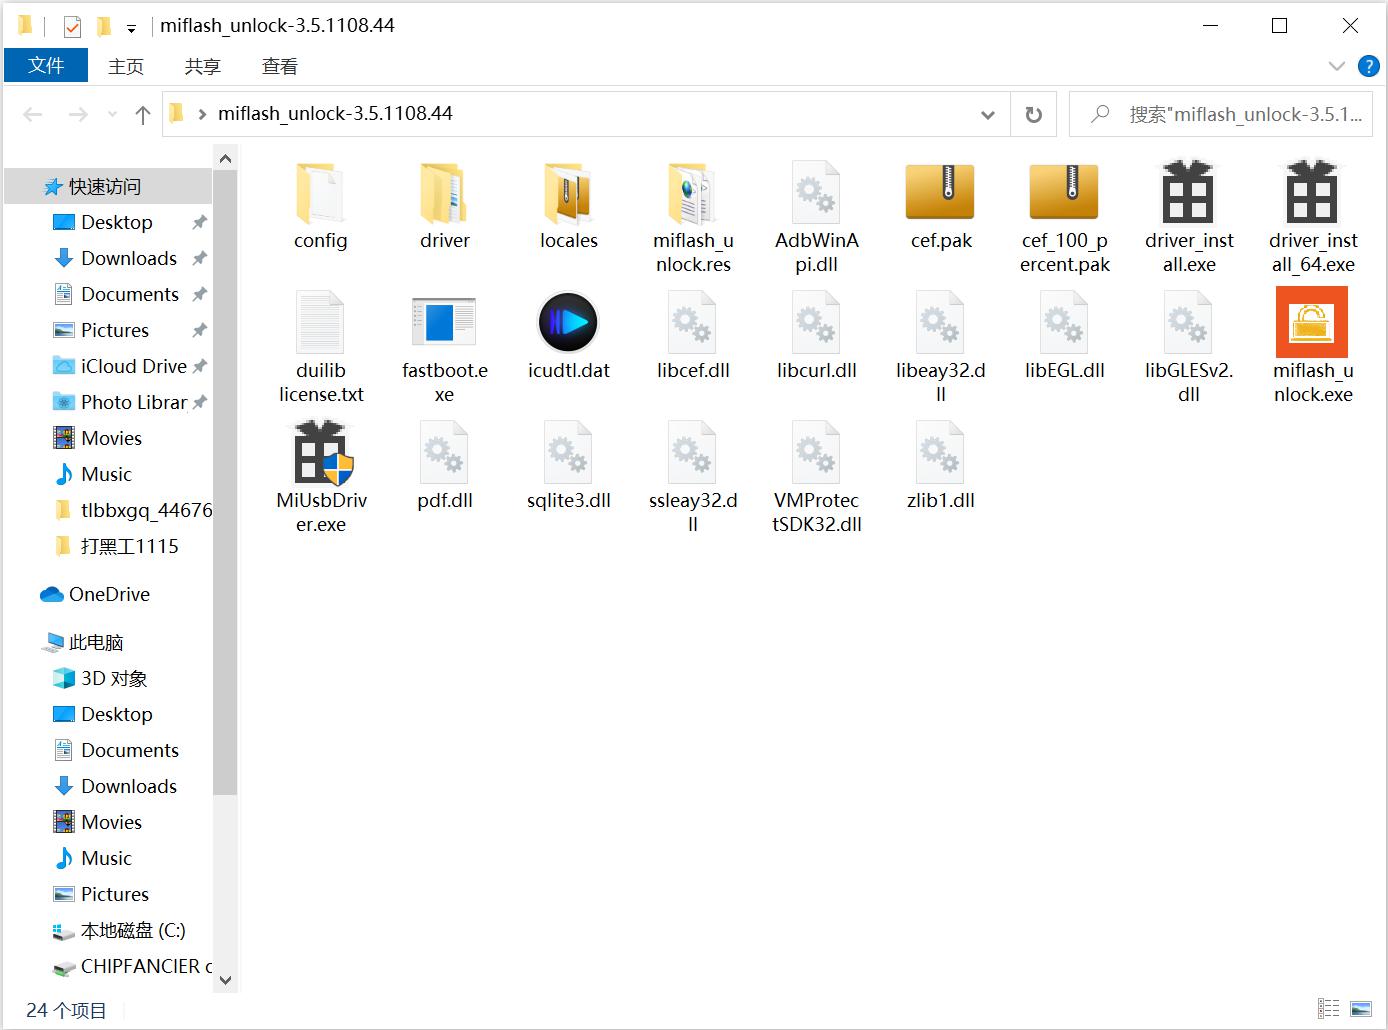1388x1030 pixels.
Task: Open recent locations dropdown arrow
Action: tap(112, 115)
